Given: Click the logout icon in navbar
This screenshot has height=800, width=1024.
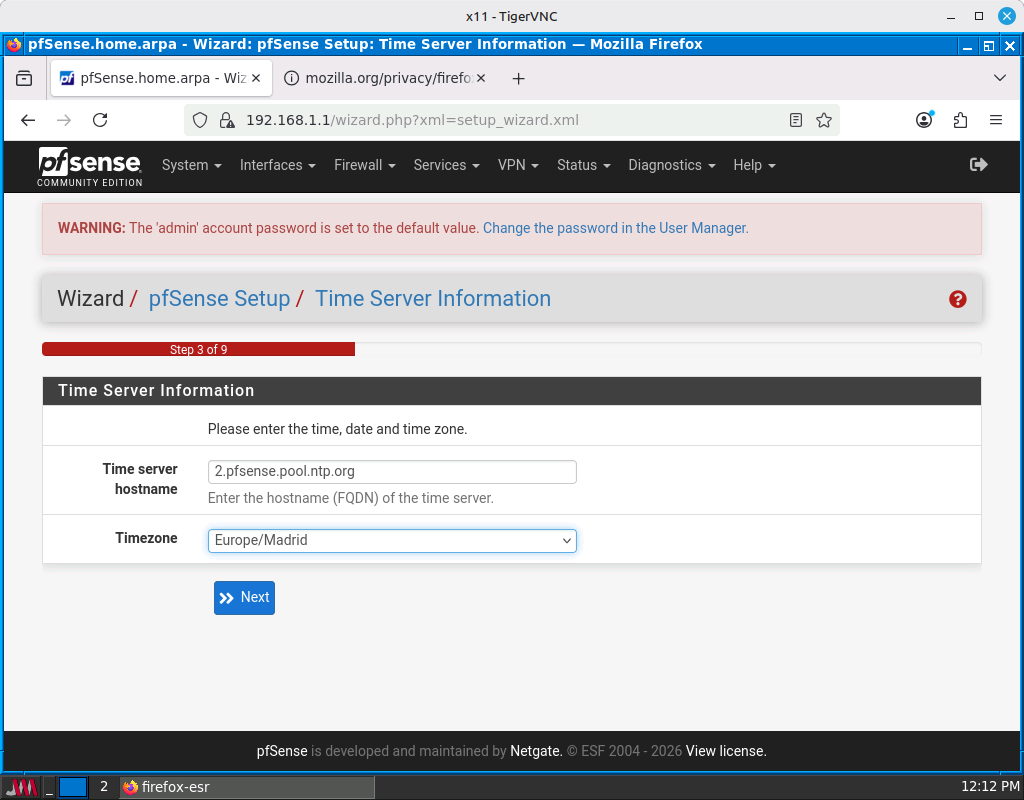Looking at the screenshot, I should (x=978, y=165).
